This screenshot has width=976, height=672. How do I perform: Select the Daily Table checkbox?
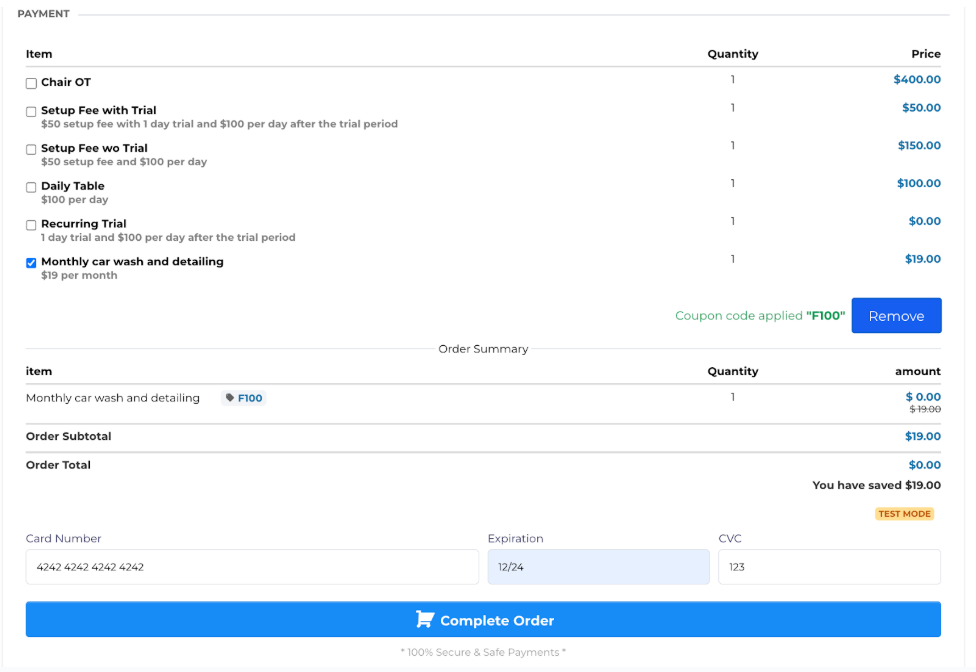[x=31, y=188]
